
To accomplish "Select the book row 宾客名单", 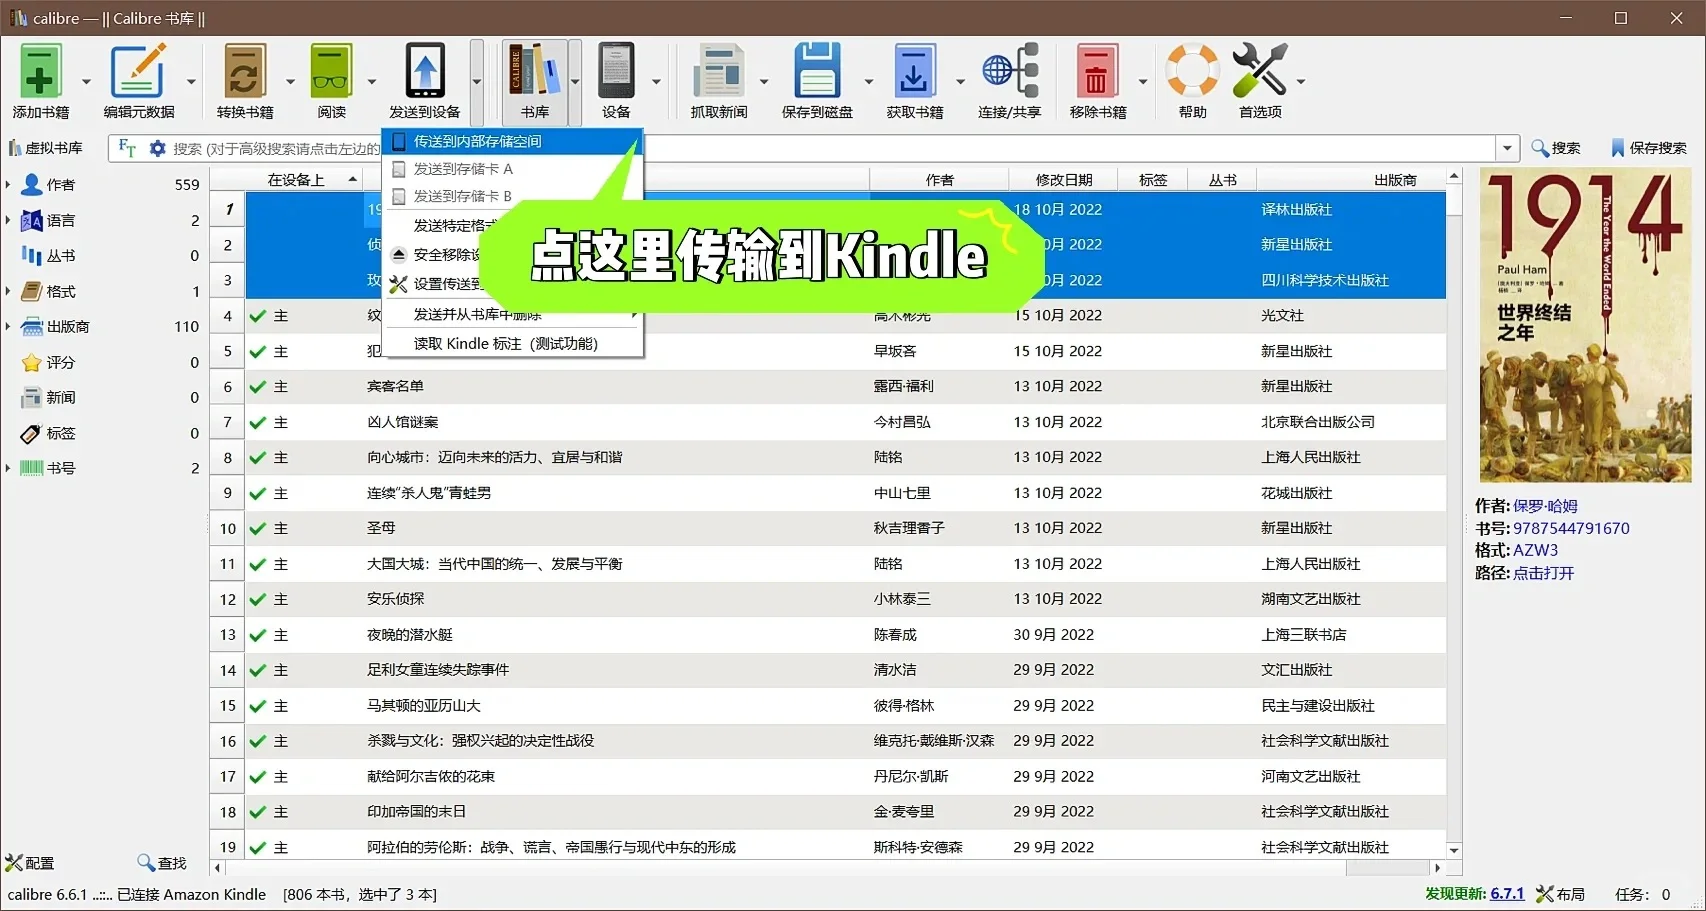I will 828,386.
